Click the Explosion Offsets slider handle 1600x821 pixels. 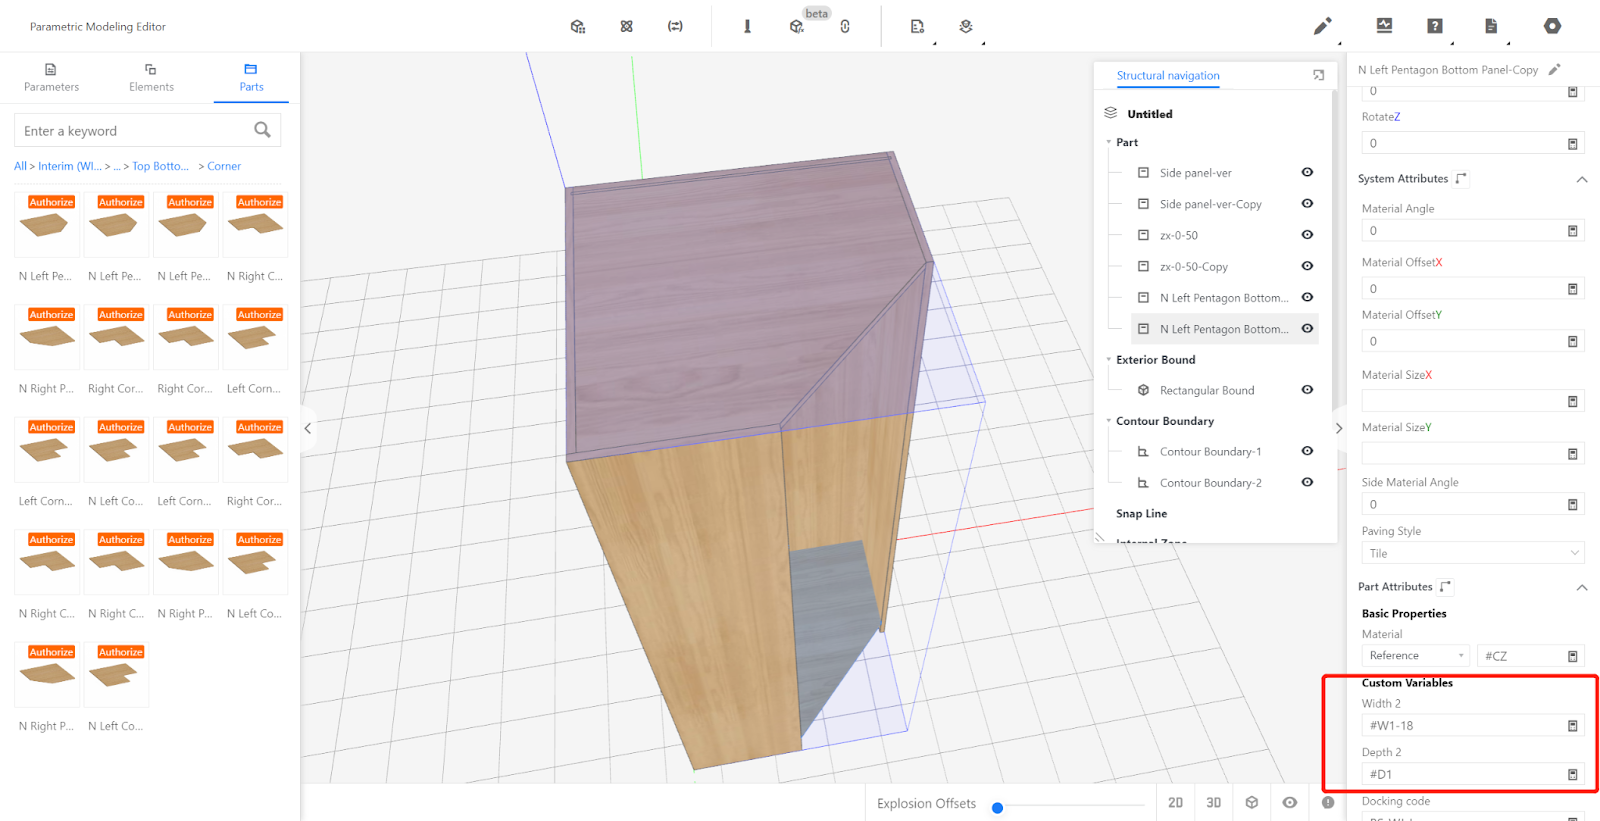tap(997, 808)
